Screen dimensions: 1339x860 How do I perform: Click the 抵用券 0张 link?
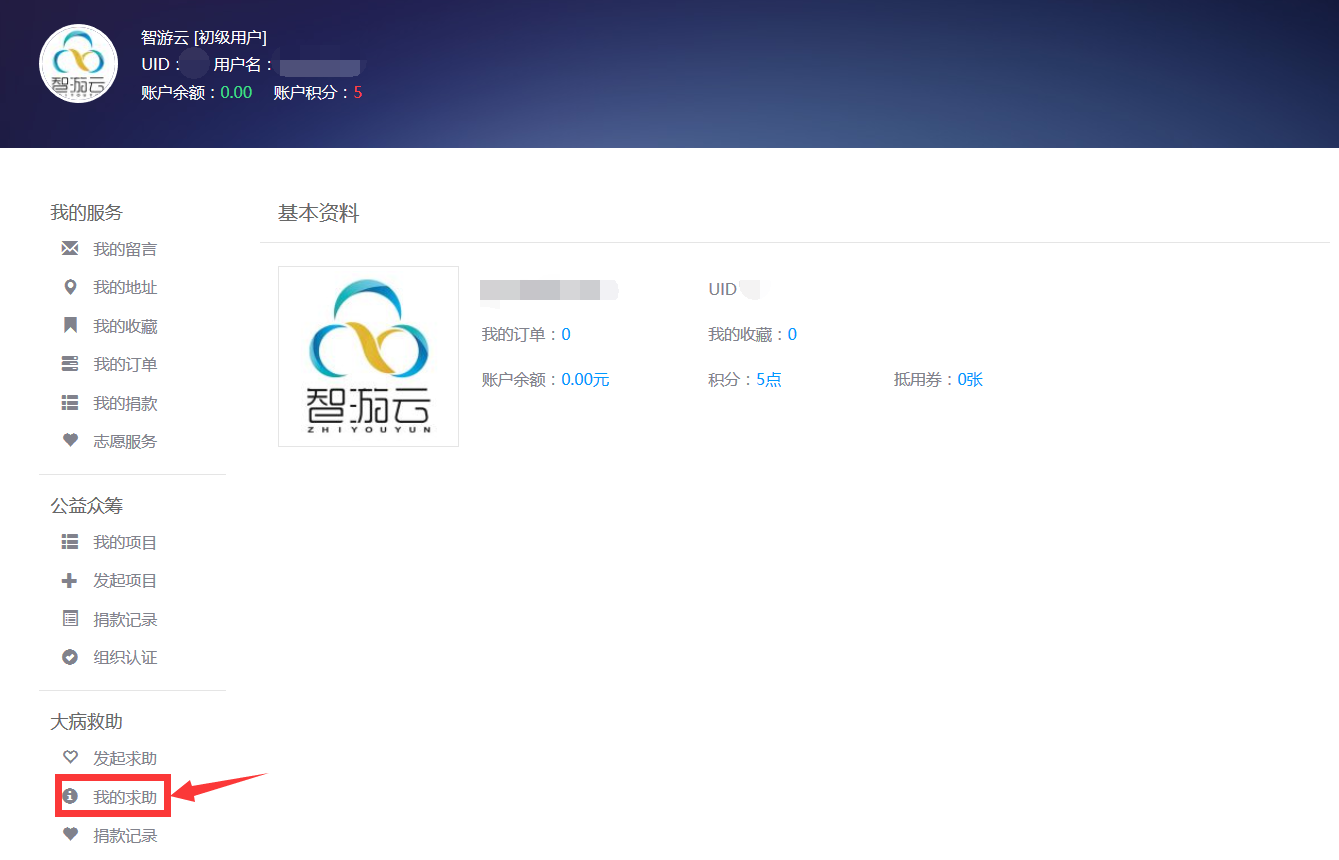970,379
